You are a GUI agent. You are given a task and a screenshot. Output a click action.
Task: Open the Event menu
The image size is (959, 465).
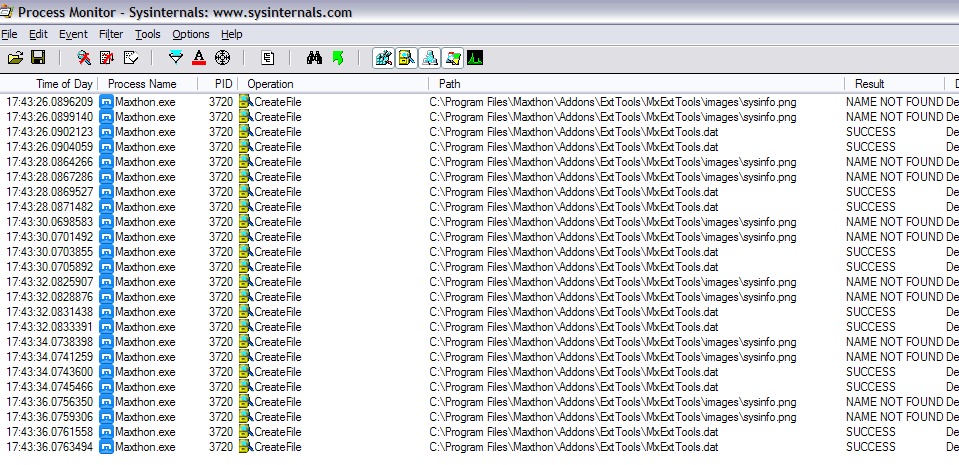[73, 34]
